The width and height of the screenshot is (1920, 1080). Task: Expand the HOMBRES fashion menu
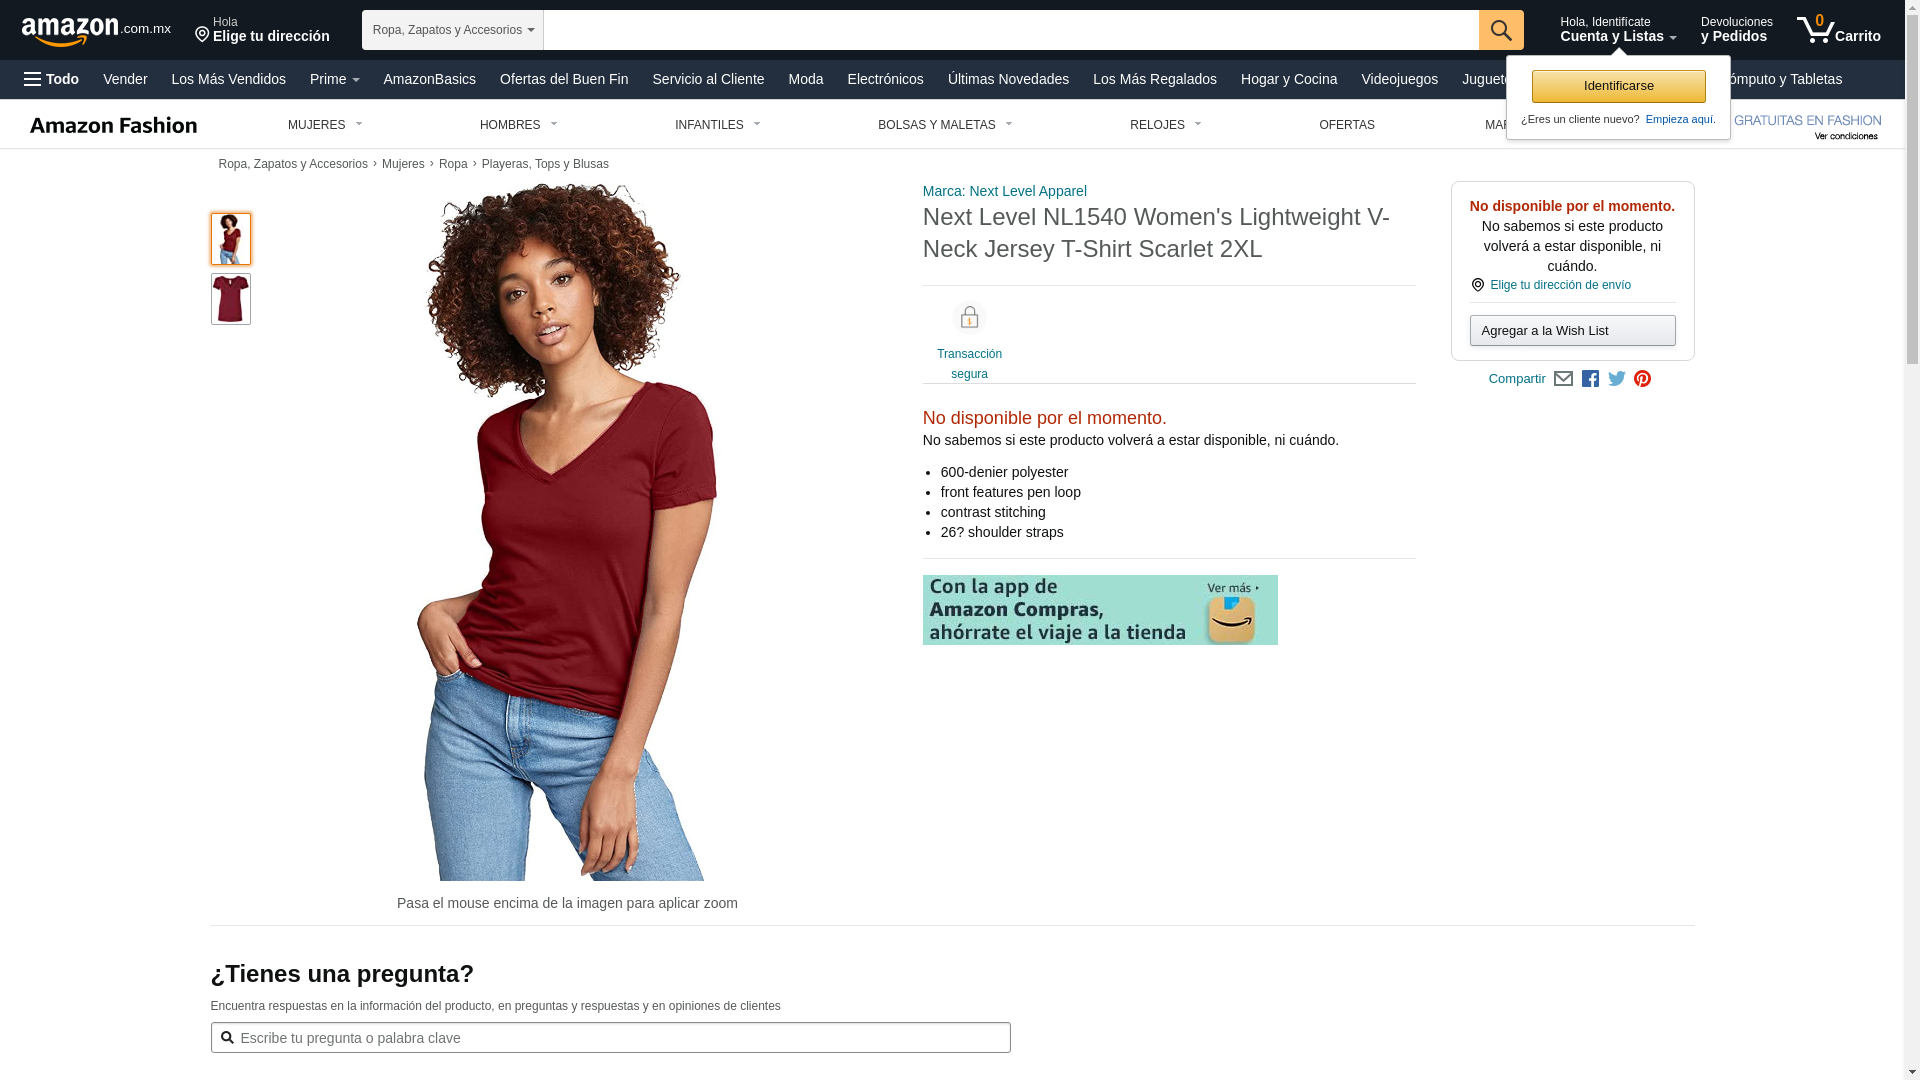tap(519, 125)
